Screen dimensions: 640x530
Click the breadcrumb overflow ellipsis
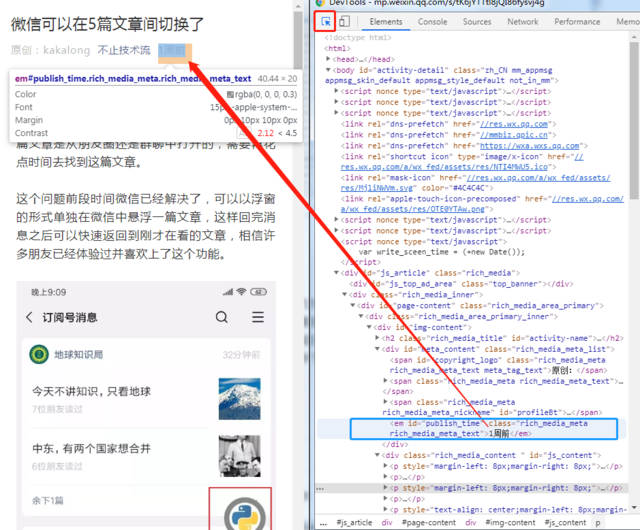(323, 523)
